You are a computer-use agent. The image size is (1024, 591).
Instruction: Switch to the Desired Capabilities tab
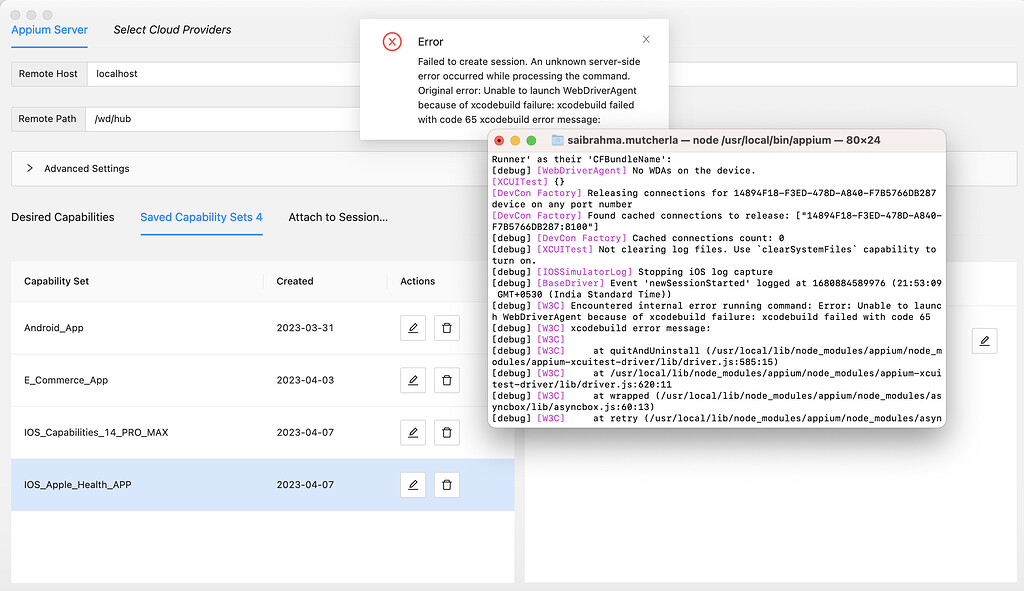pos(64,217)
